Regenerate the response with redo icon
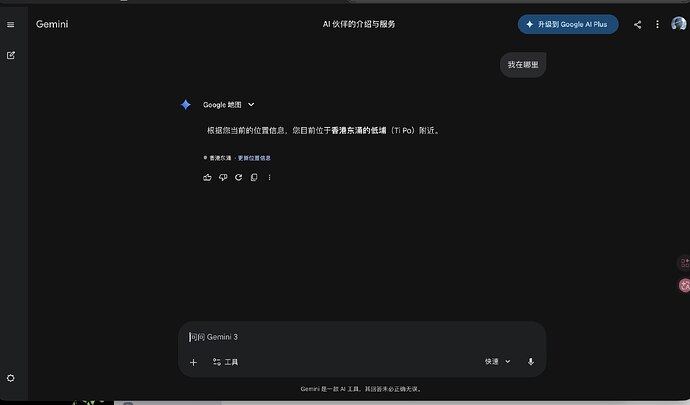Screen dimensions: 690x405 click(239, 177)
